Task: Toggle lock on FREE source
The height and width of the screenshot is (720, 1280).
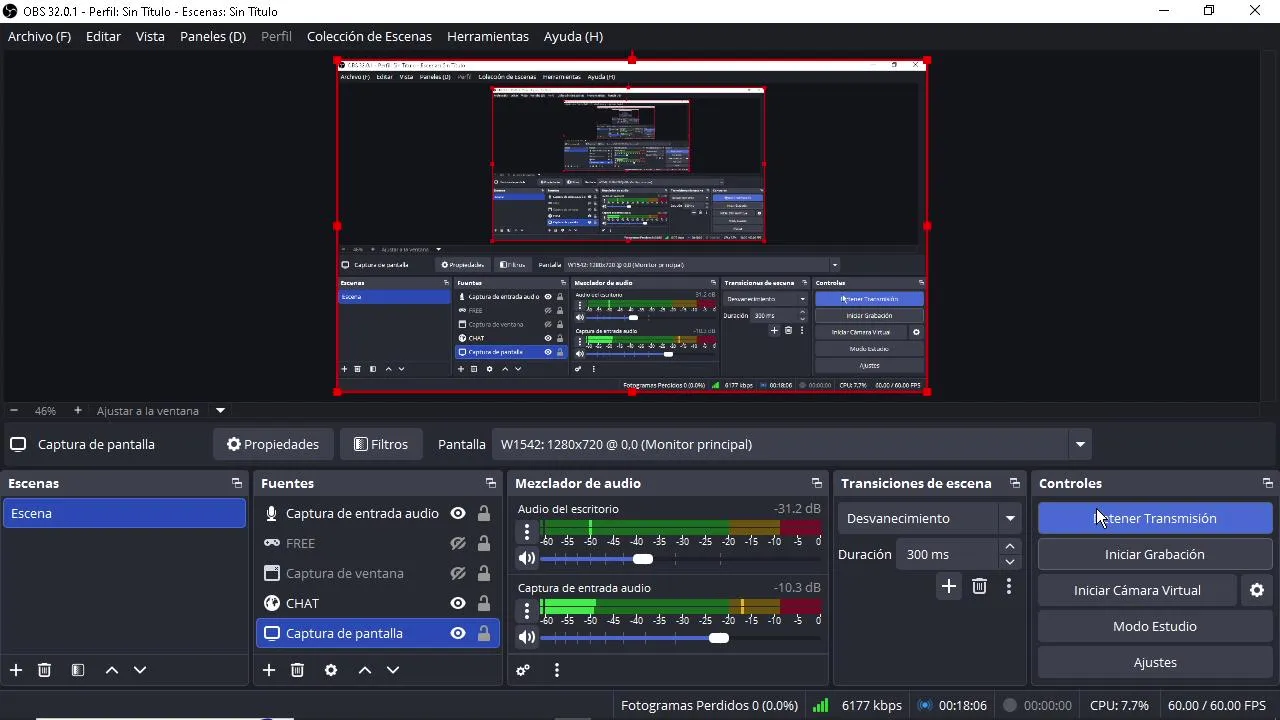Action: coord(484,543)
